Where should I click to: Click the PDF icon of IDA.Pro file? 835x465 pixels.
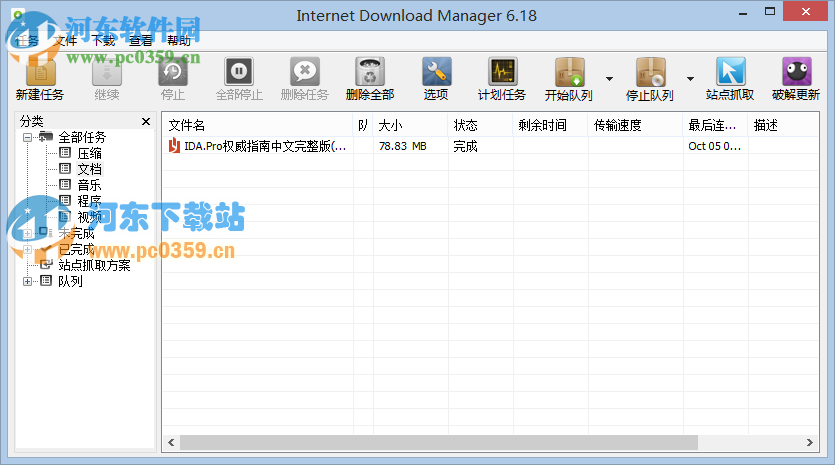[174, 145]
